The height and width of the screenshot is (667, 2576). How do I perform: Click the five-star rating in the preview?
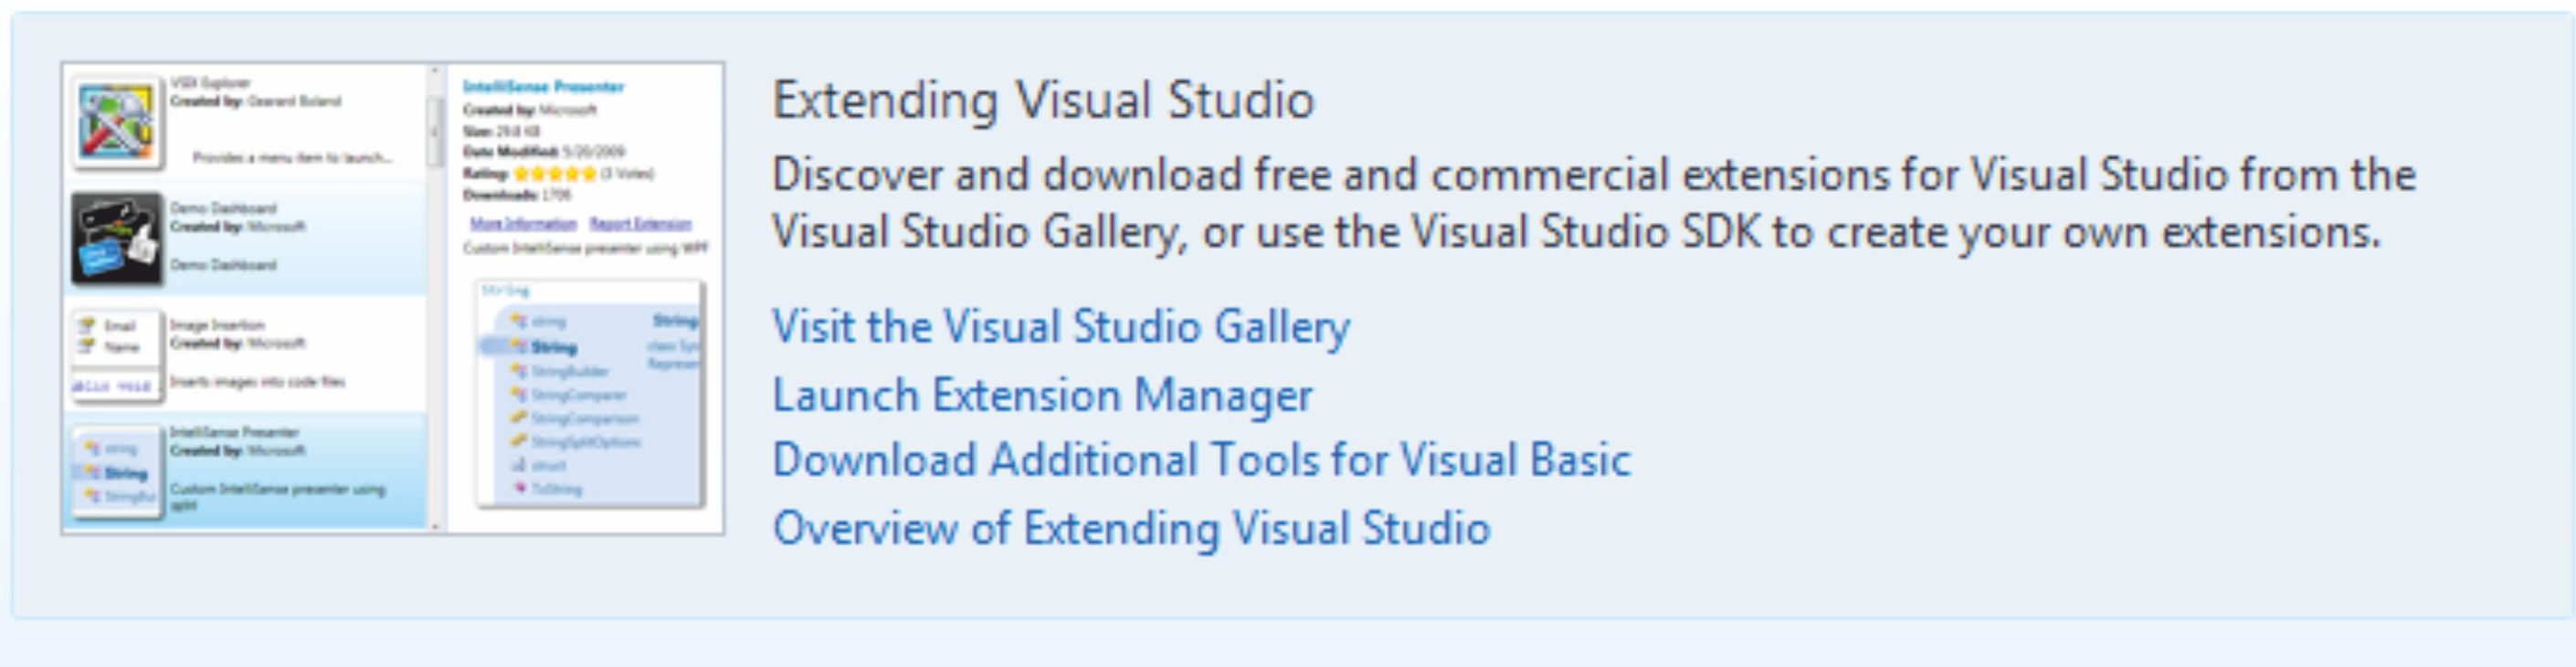(555, 173)
